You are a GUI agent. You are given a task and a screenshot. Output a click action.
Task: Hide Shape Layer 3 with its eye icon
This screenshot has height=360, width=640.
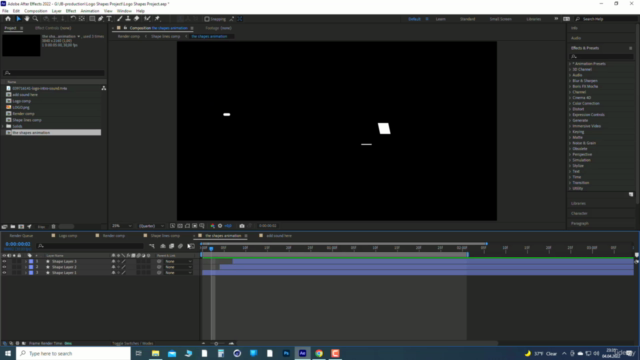(4, 261)
